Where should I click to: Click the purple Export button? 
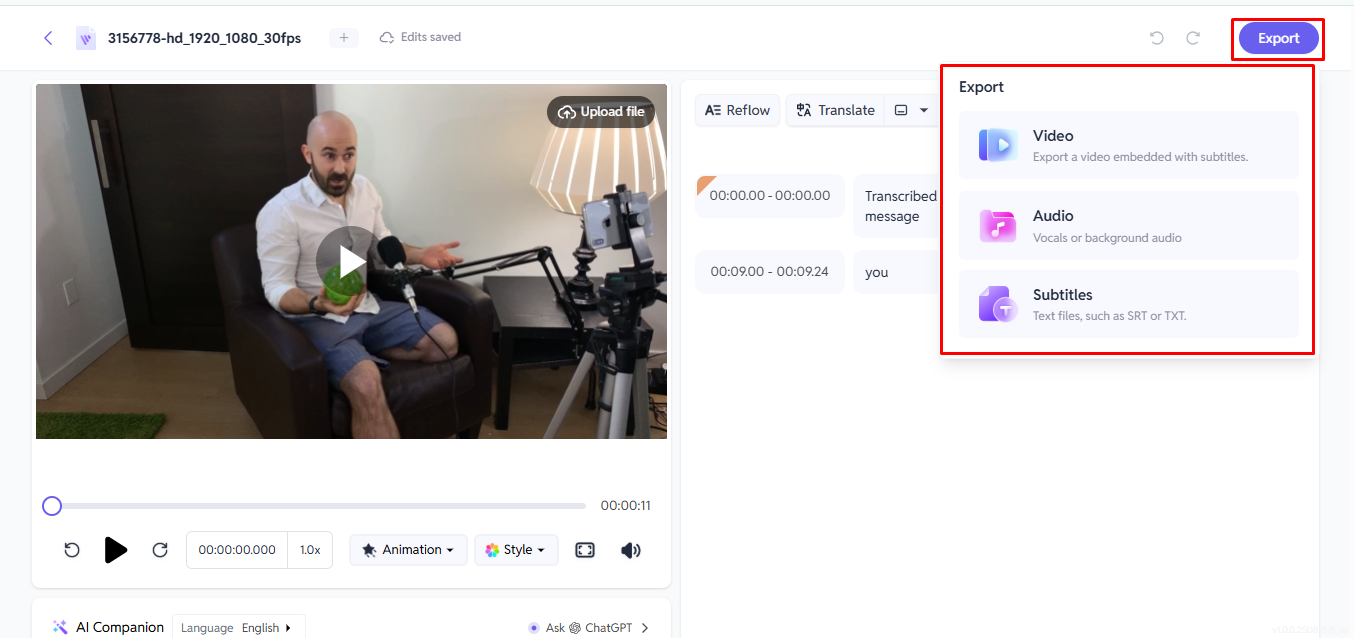pos(1278,39)
